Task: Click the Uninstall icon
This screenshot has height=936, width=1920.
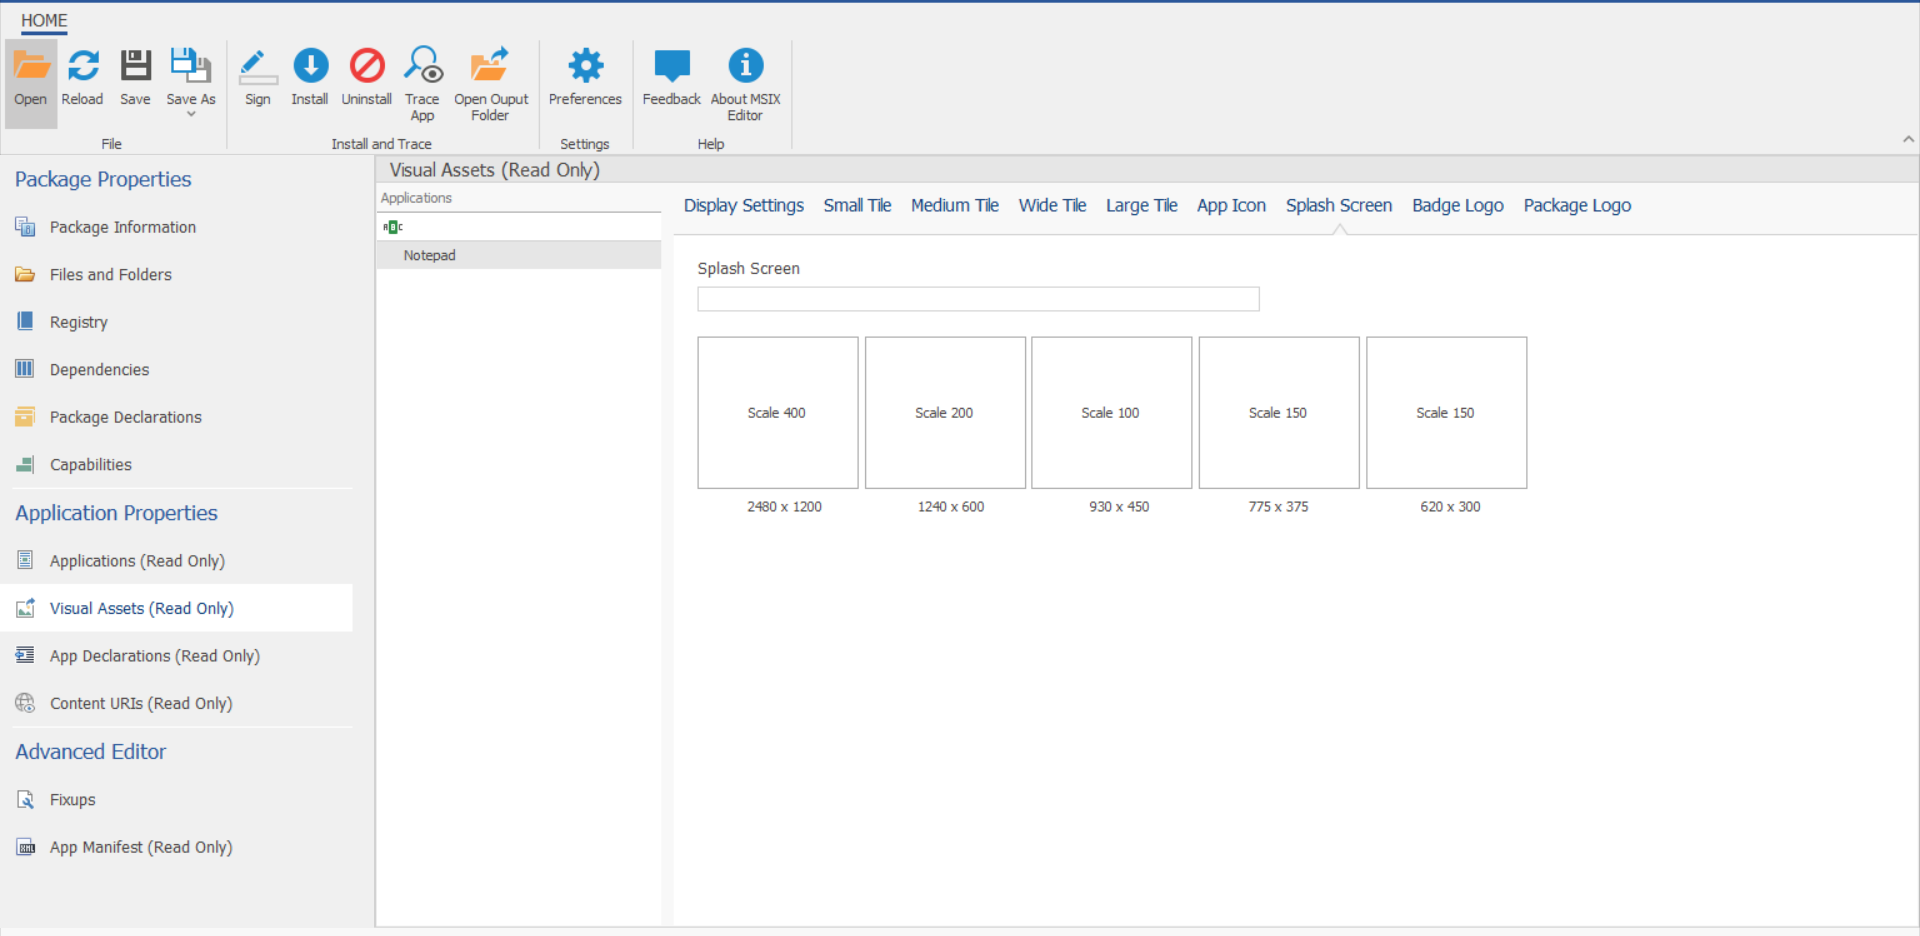Action: point(367,67)
